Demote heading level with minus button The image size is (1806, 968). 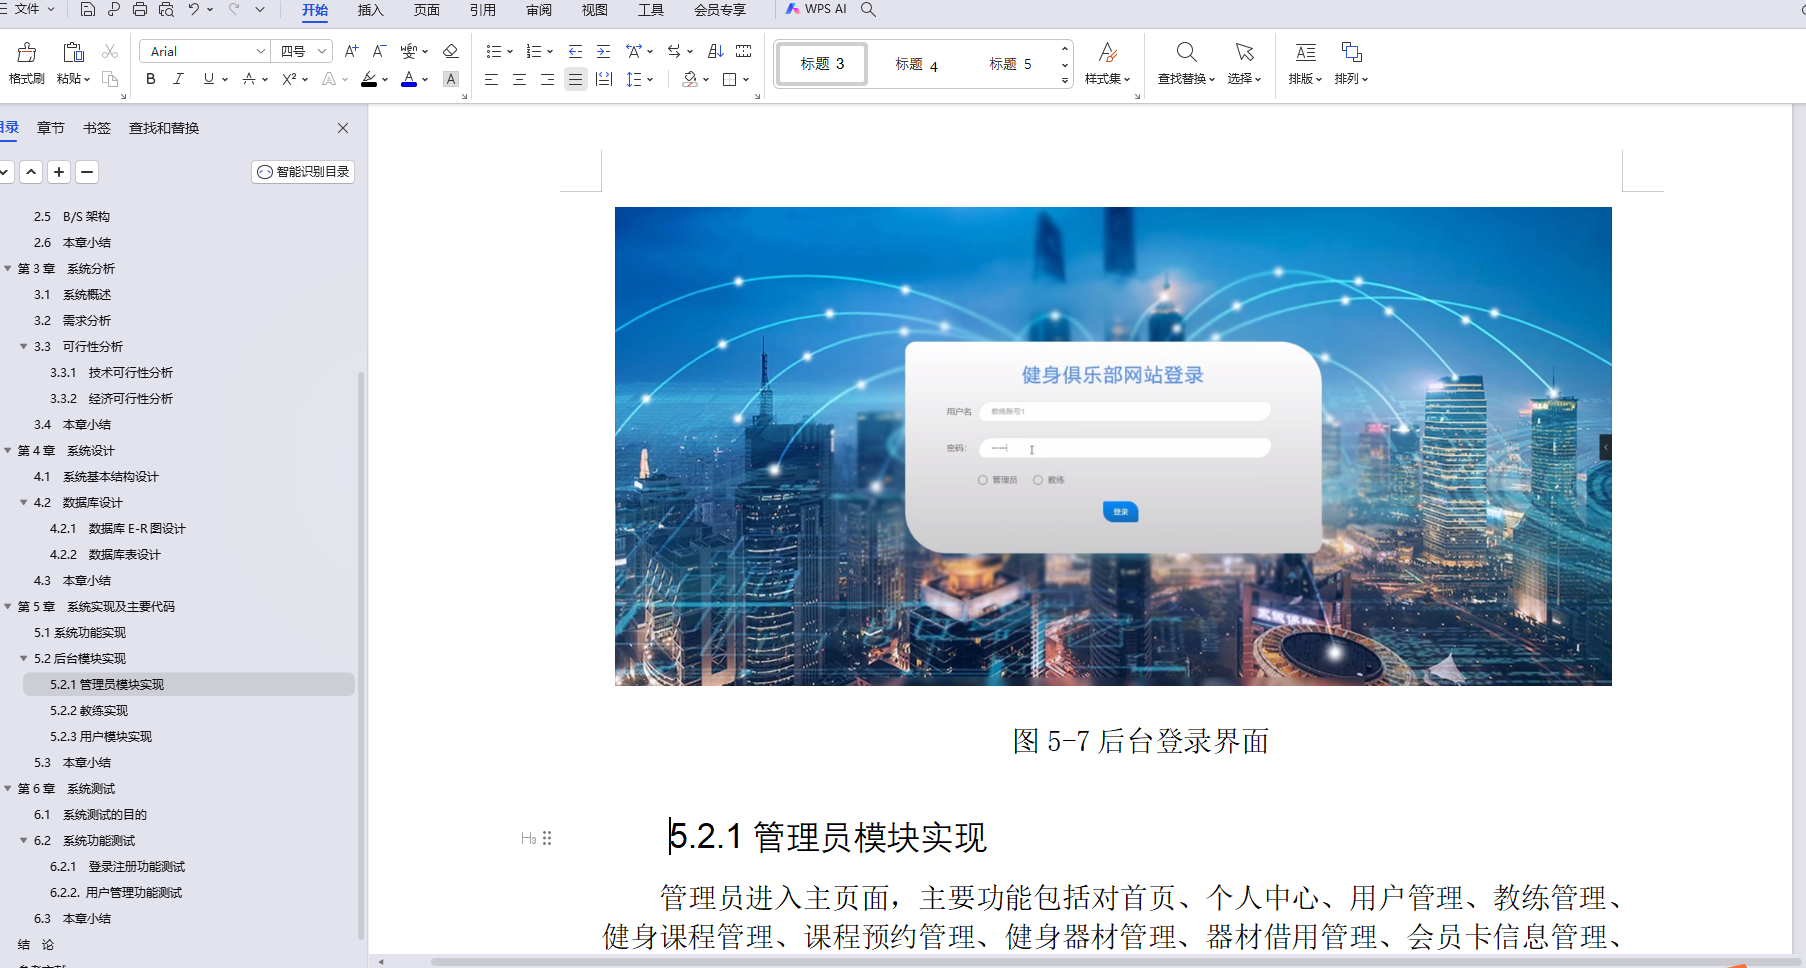[87, 172]
